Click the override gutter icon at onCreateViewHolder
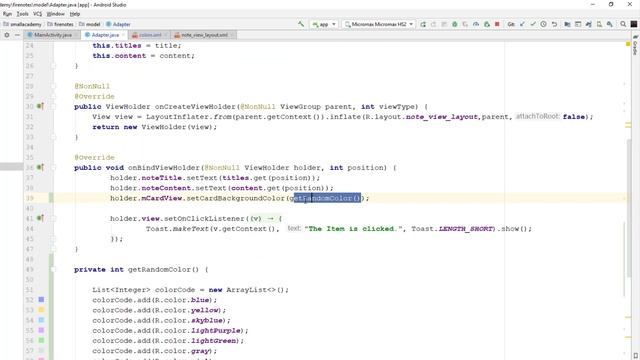Image resolution: width=640 pixels, height=360 pixels. 40,106
